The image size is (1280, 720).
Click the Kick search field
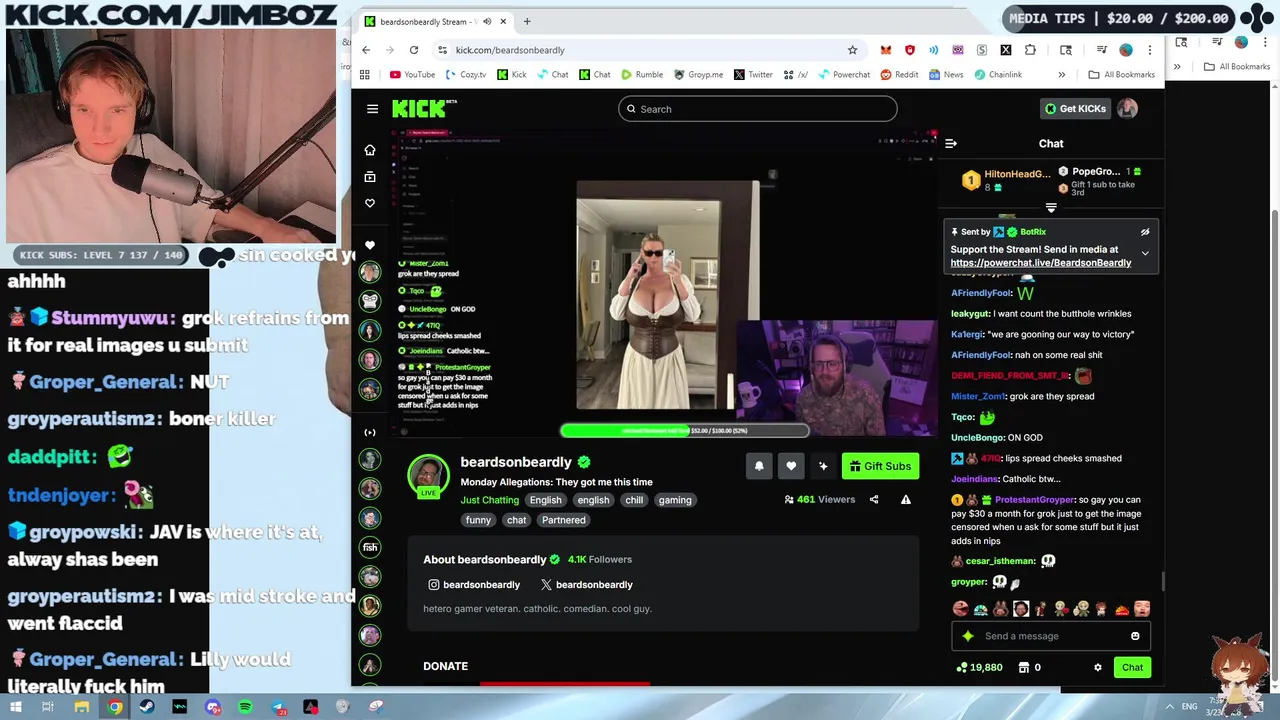[x=757, y=109]
